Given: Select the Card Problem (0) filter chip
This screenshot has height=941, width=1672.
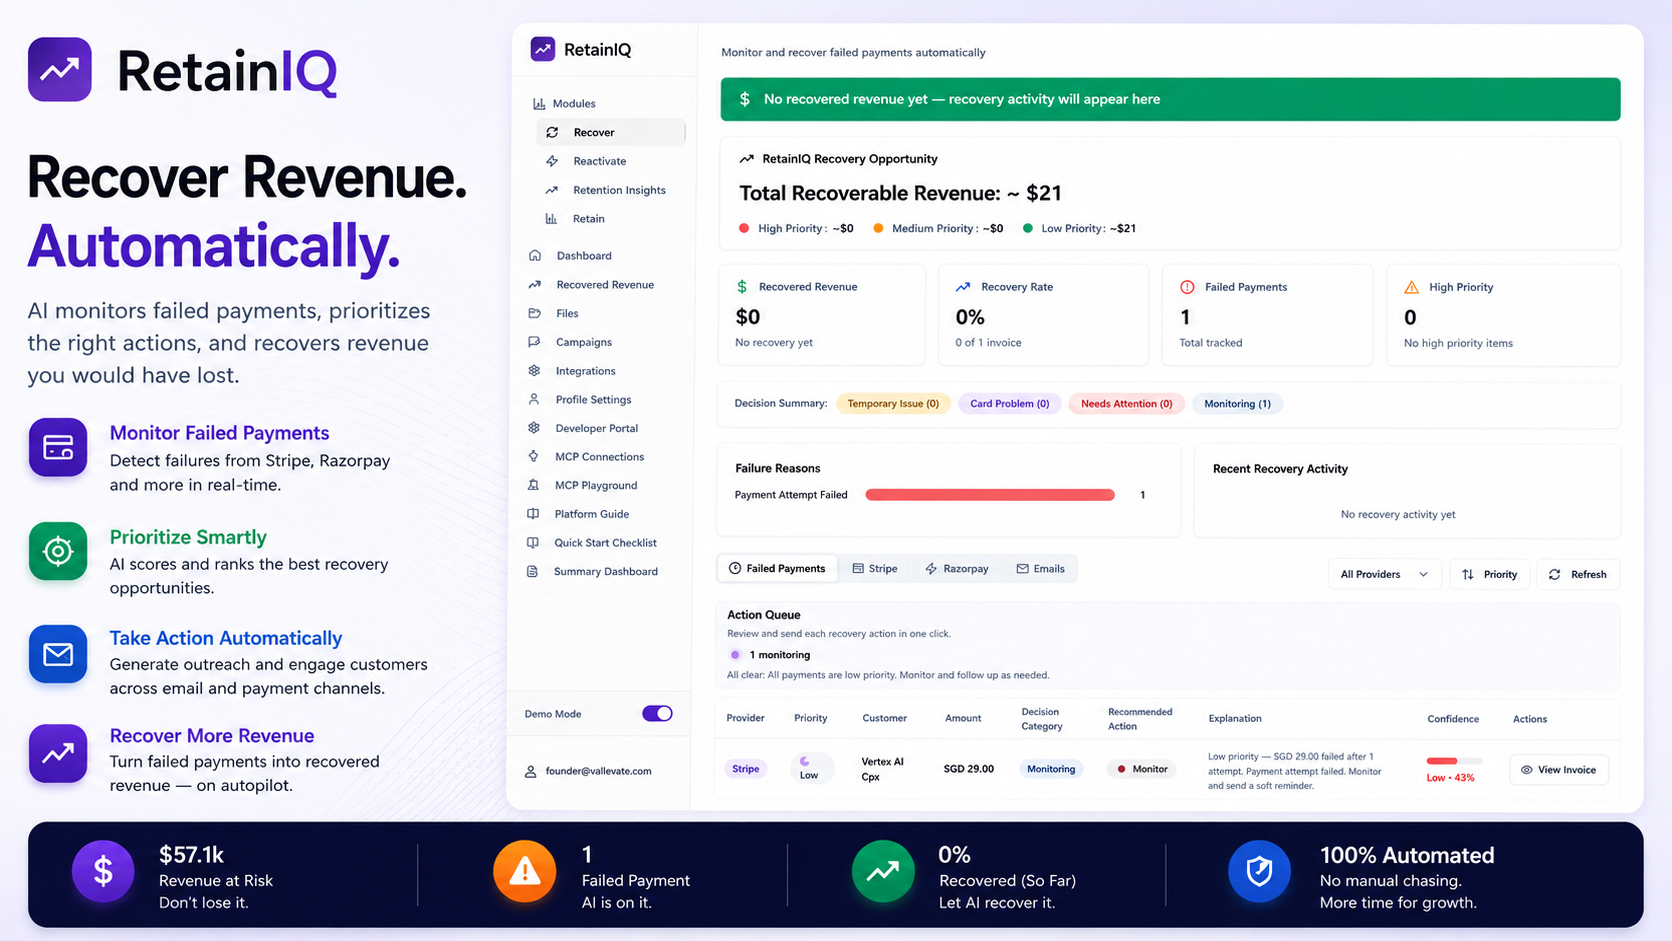Looking at the screenshot, I should [x=1009, y=404].
